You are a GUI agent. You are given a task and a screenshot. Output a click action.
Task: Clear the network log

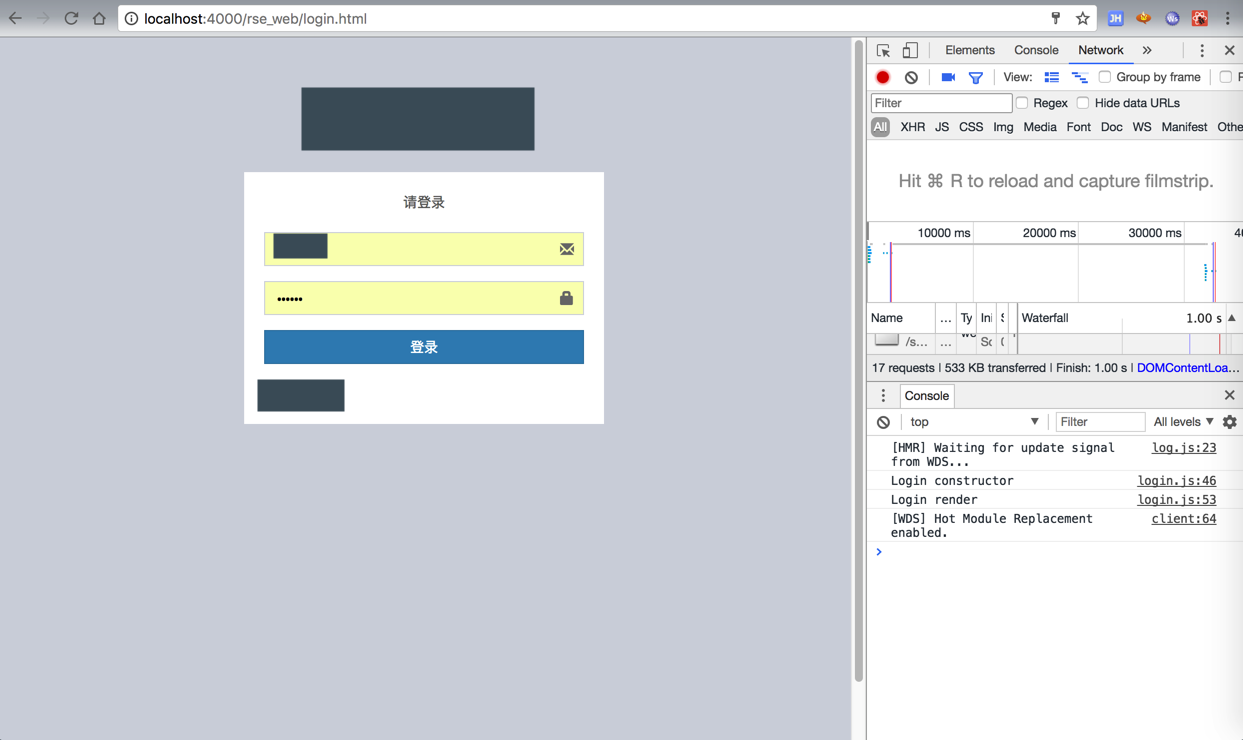(911, 77)
